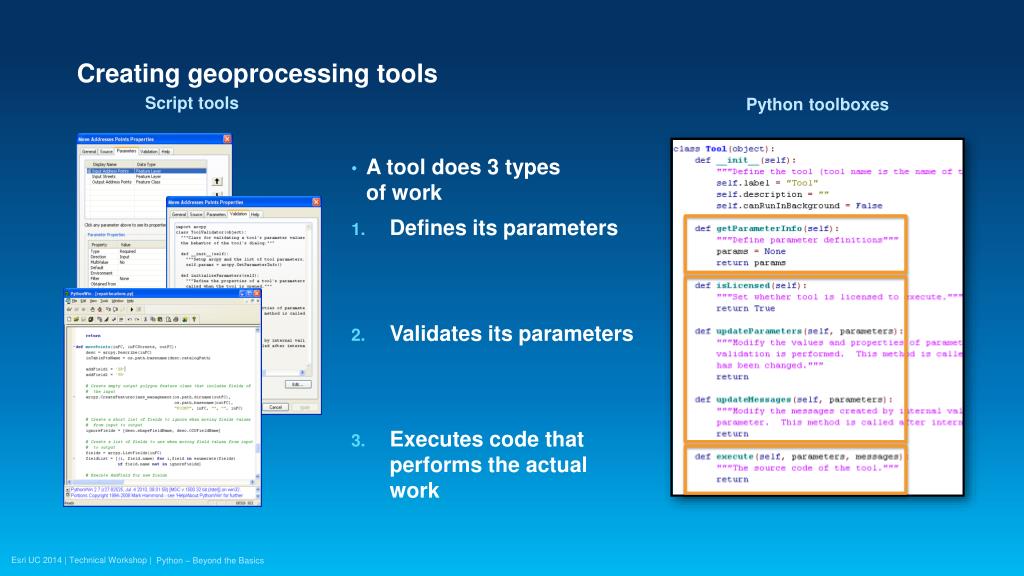Close the Validation Properties dialog with the X
Viewport: 1024px width, 576px height.
pyautogui.click(x=316, y=202)
